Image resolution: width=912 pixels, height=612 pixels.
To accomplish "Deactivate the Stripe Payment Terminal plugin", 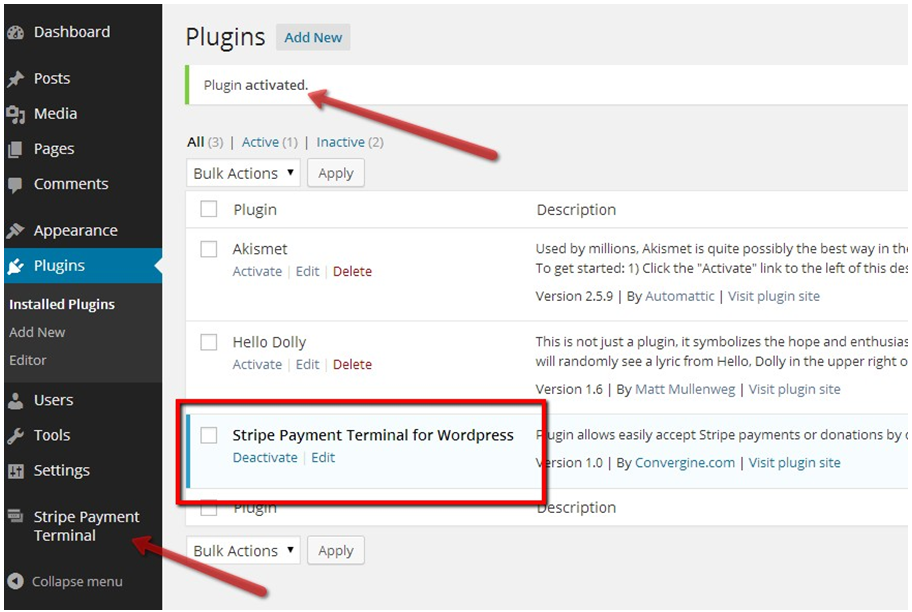I will click(265, 458).
